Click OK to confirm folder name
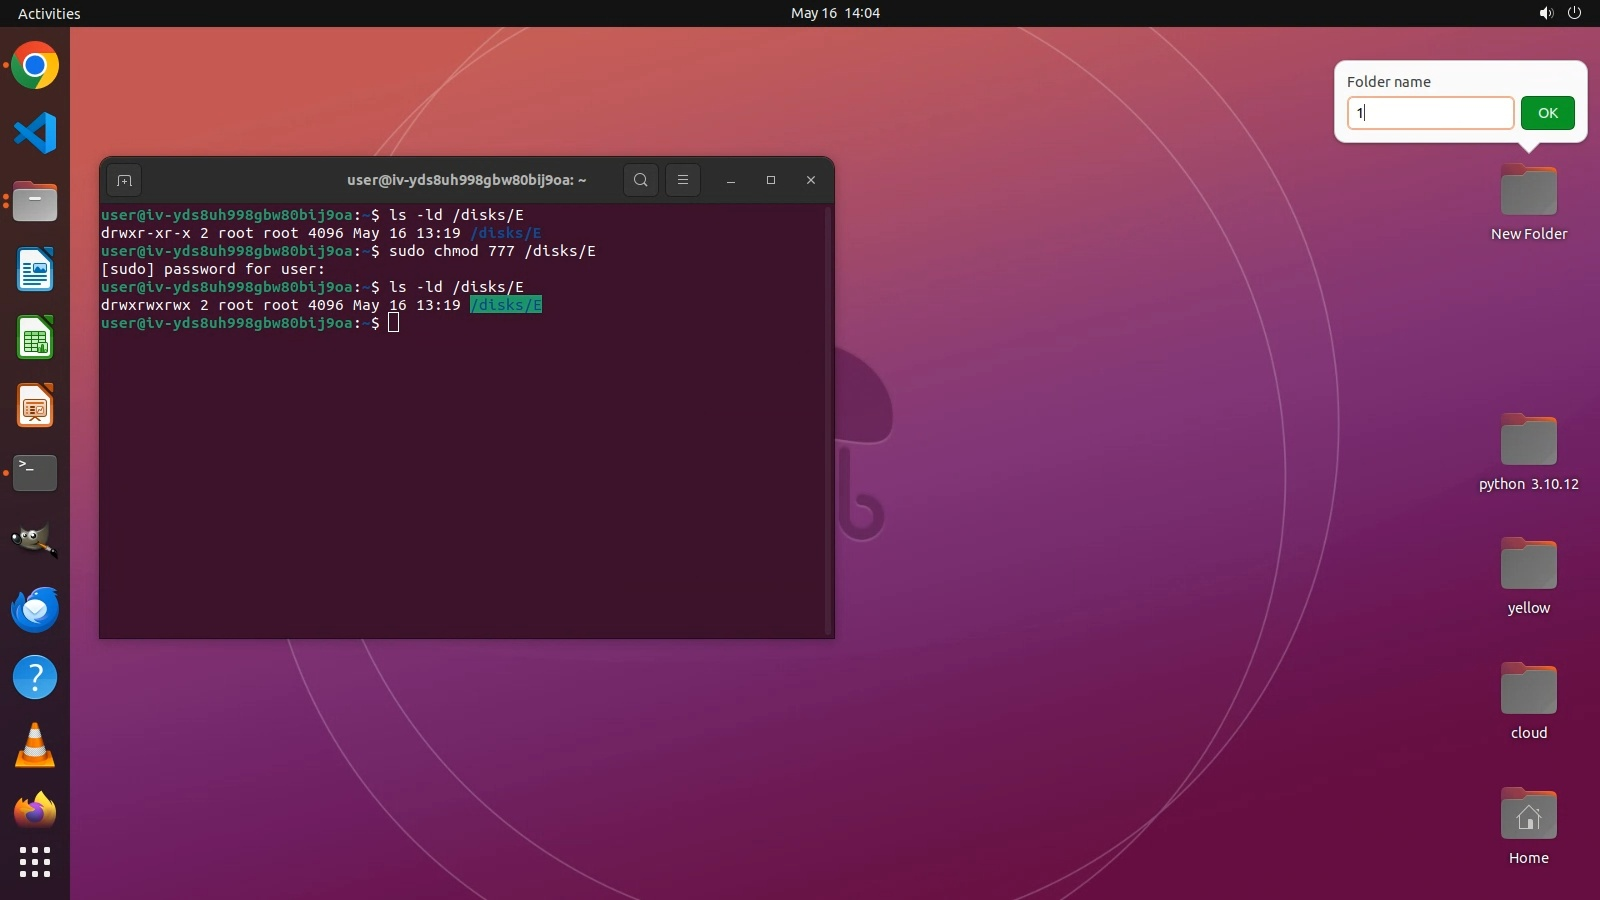Viewport: 1600px width, 900px height. click(1547, 113)
